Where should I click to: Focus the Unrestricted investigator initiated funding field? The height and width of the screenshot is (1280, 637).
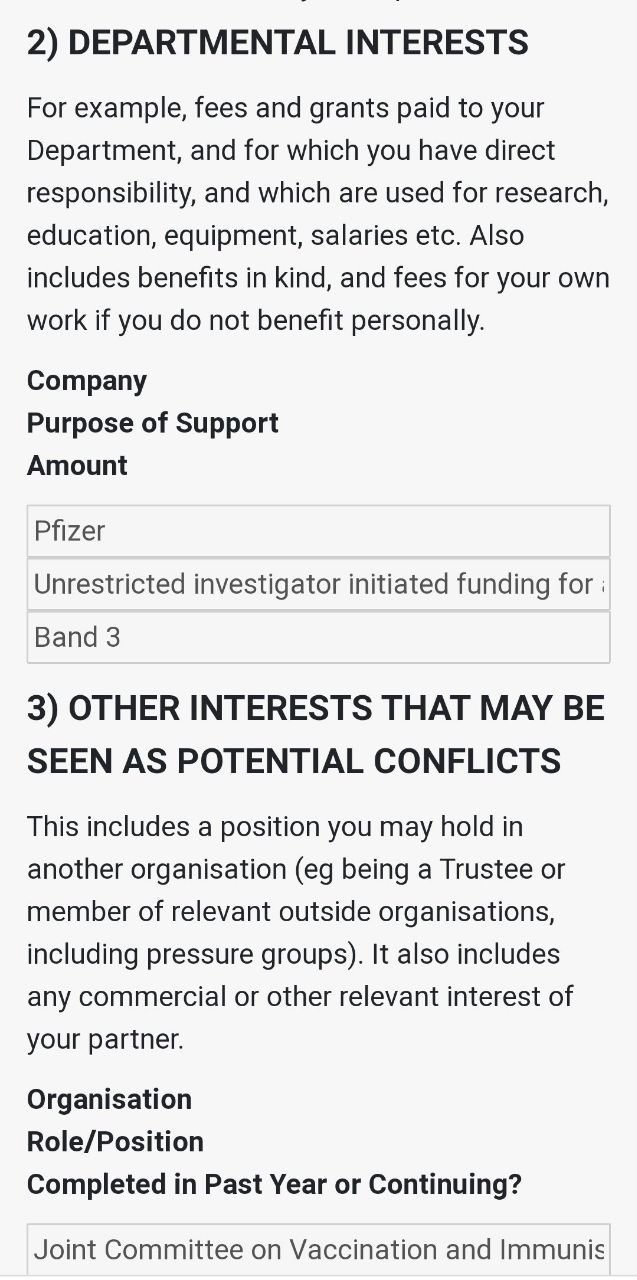pyautogui.click(x=318, y=584)
